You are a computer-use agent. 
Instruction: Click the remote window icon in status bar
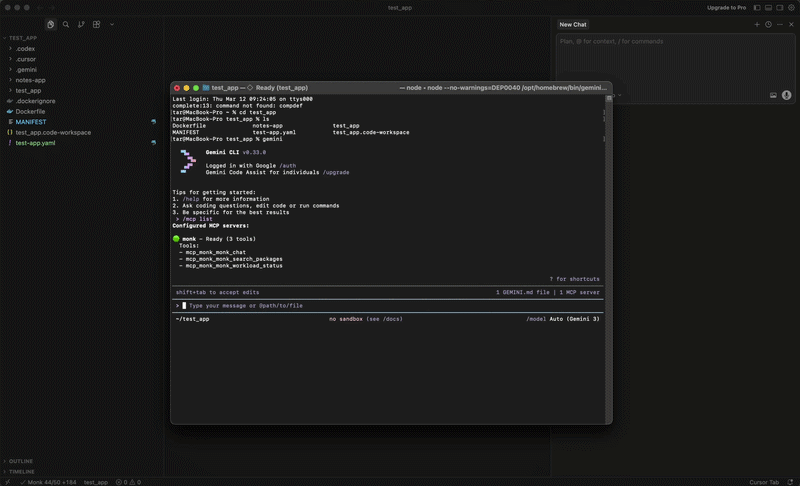pyautogui.click(x=8, y=482)
